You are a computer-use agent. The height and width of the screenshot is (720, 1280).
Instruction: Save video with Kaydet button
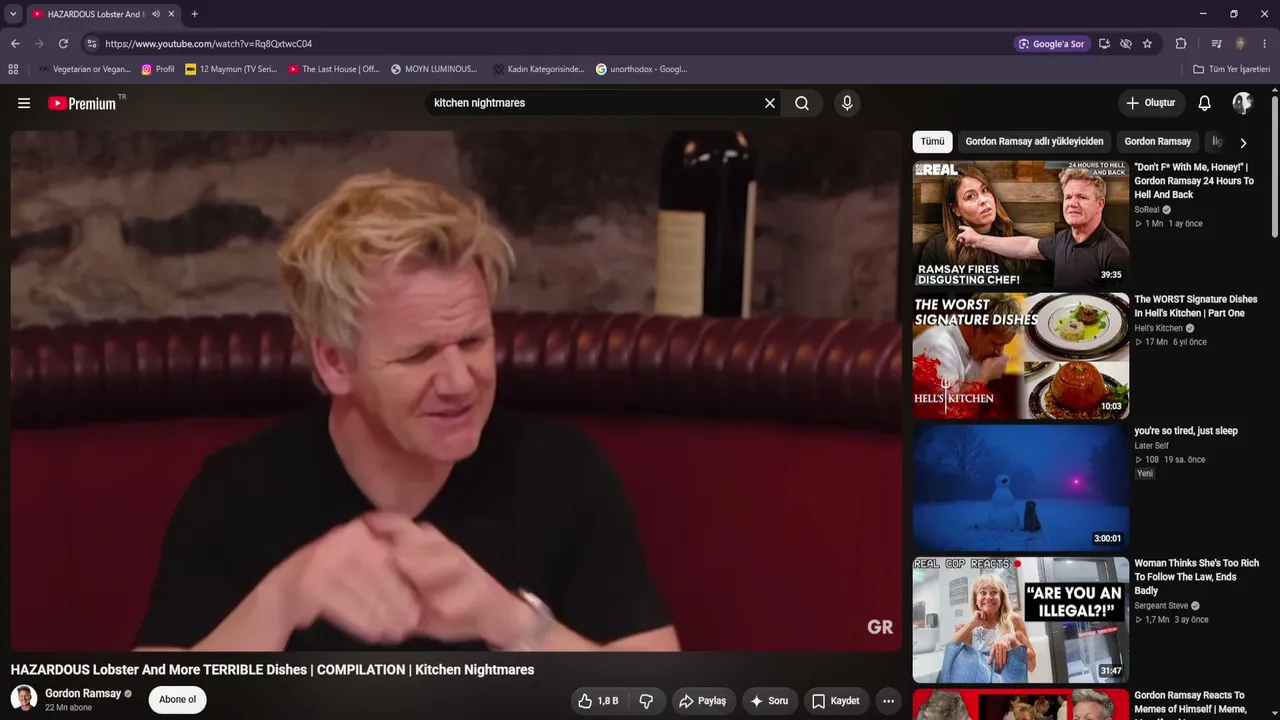point(836,701)
